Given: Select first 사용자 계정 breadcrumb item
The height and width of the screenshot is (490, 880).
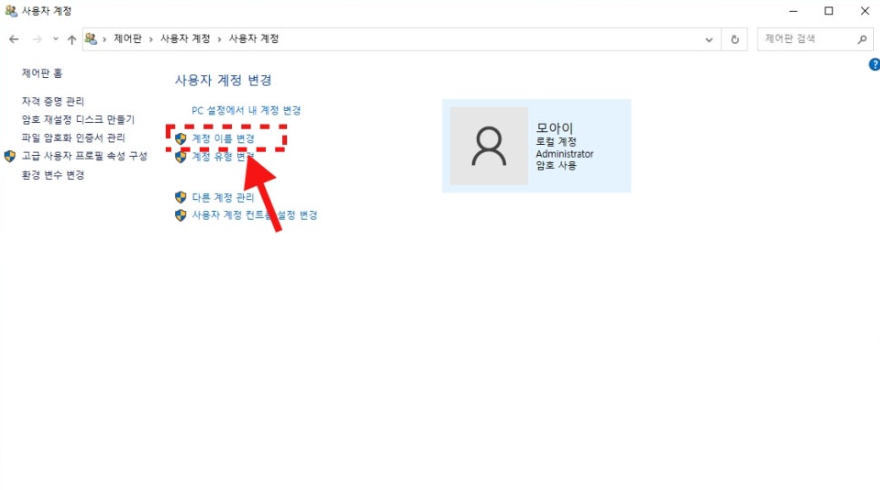Looking at the screenshot, I should (x=185, y=38).
